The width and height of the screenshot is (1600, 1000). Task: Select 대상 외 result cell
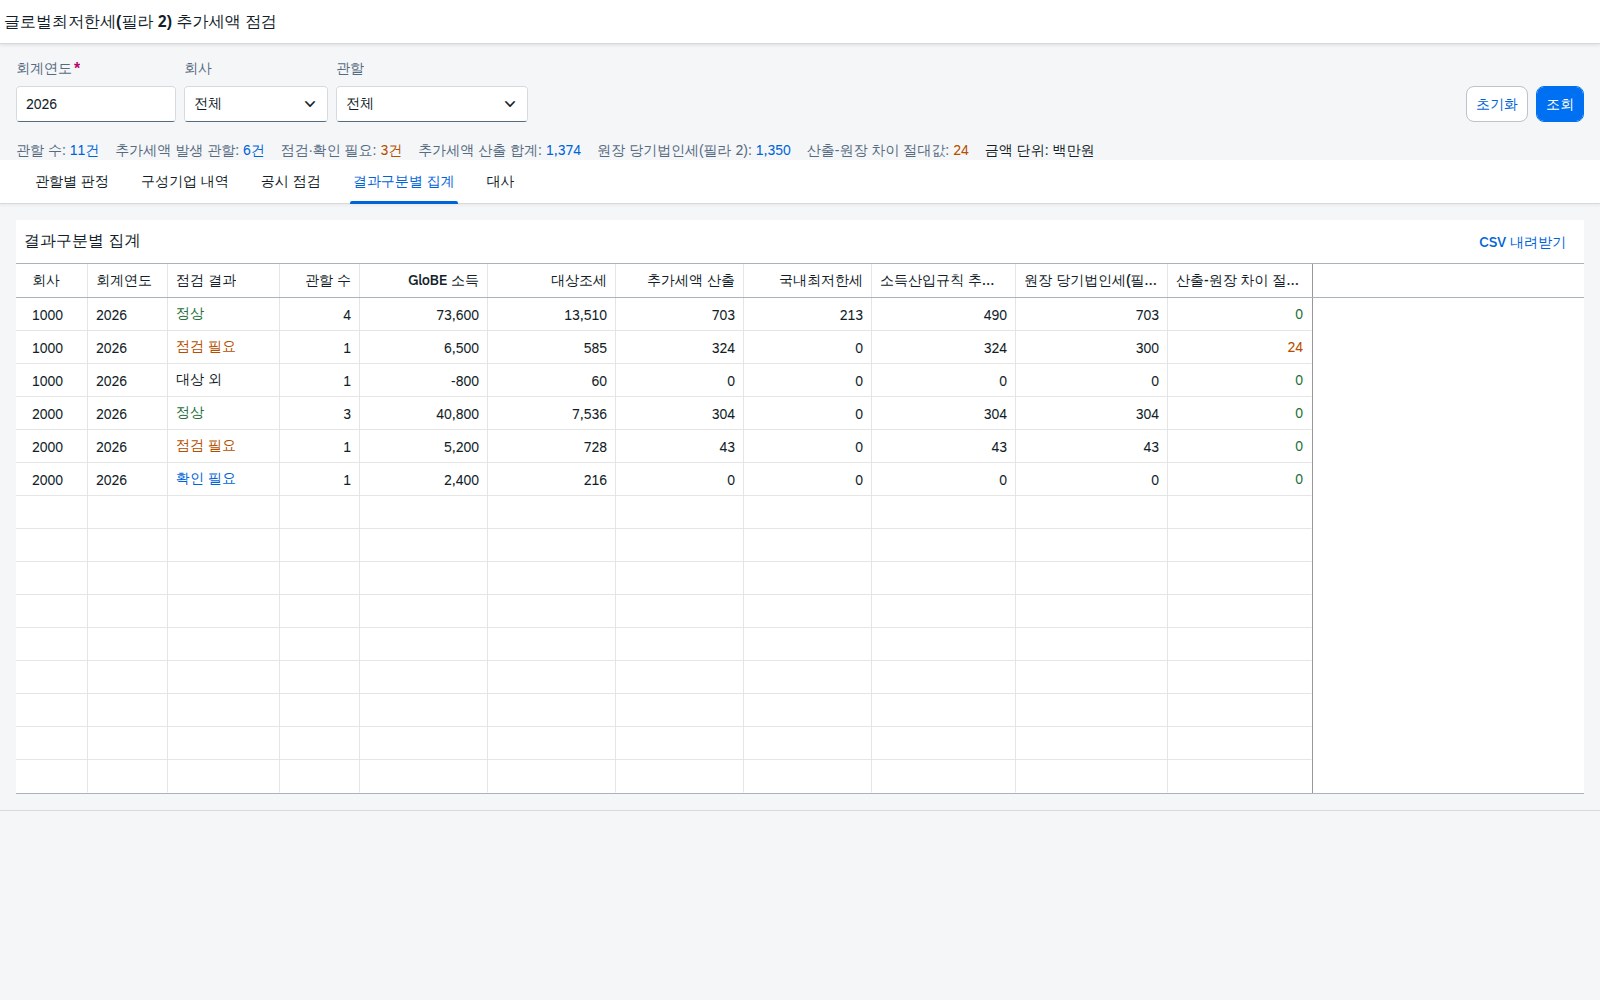pyautogui.click(x=199, y=380)
